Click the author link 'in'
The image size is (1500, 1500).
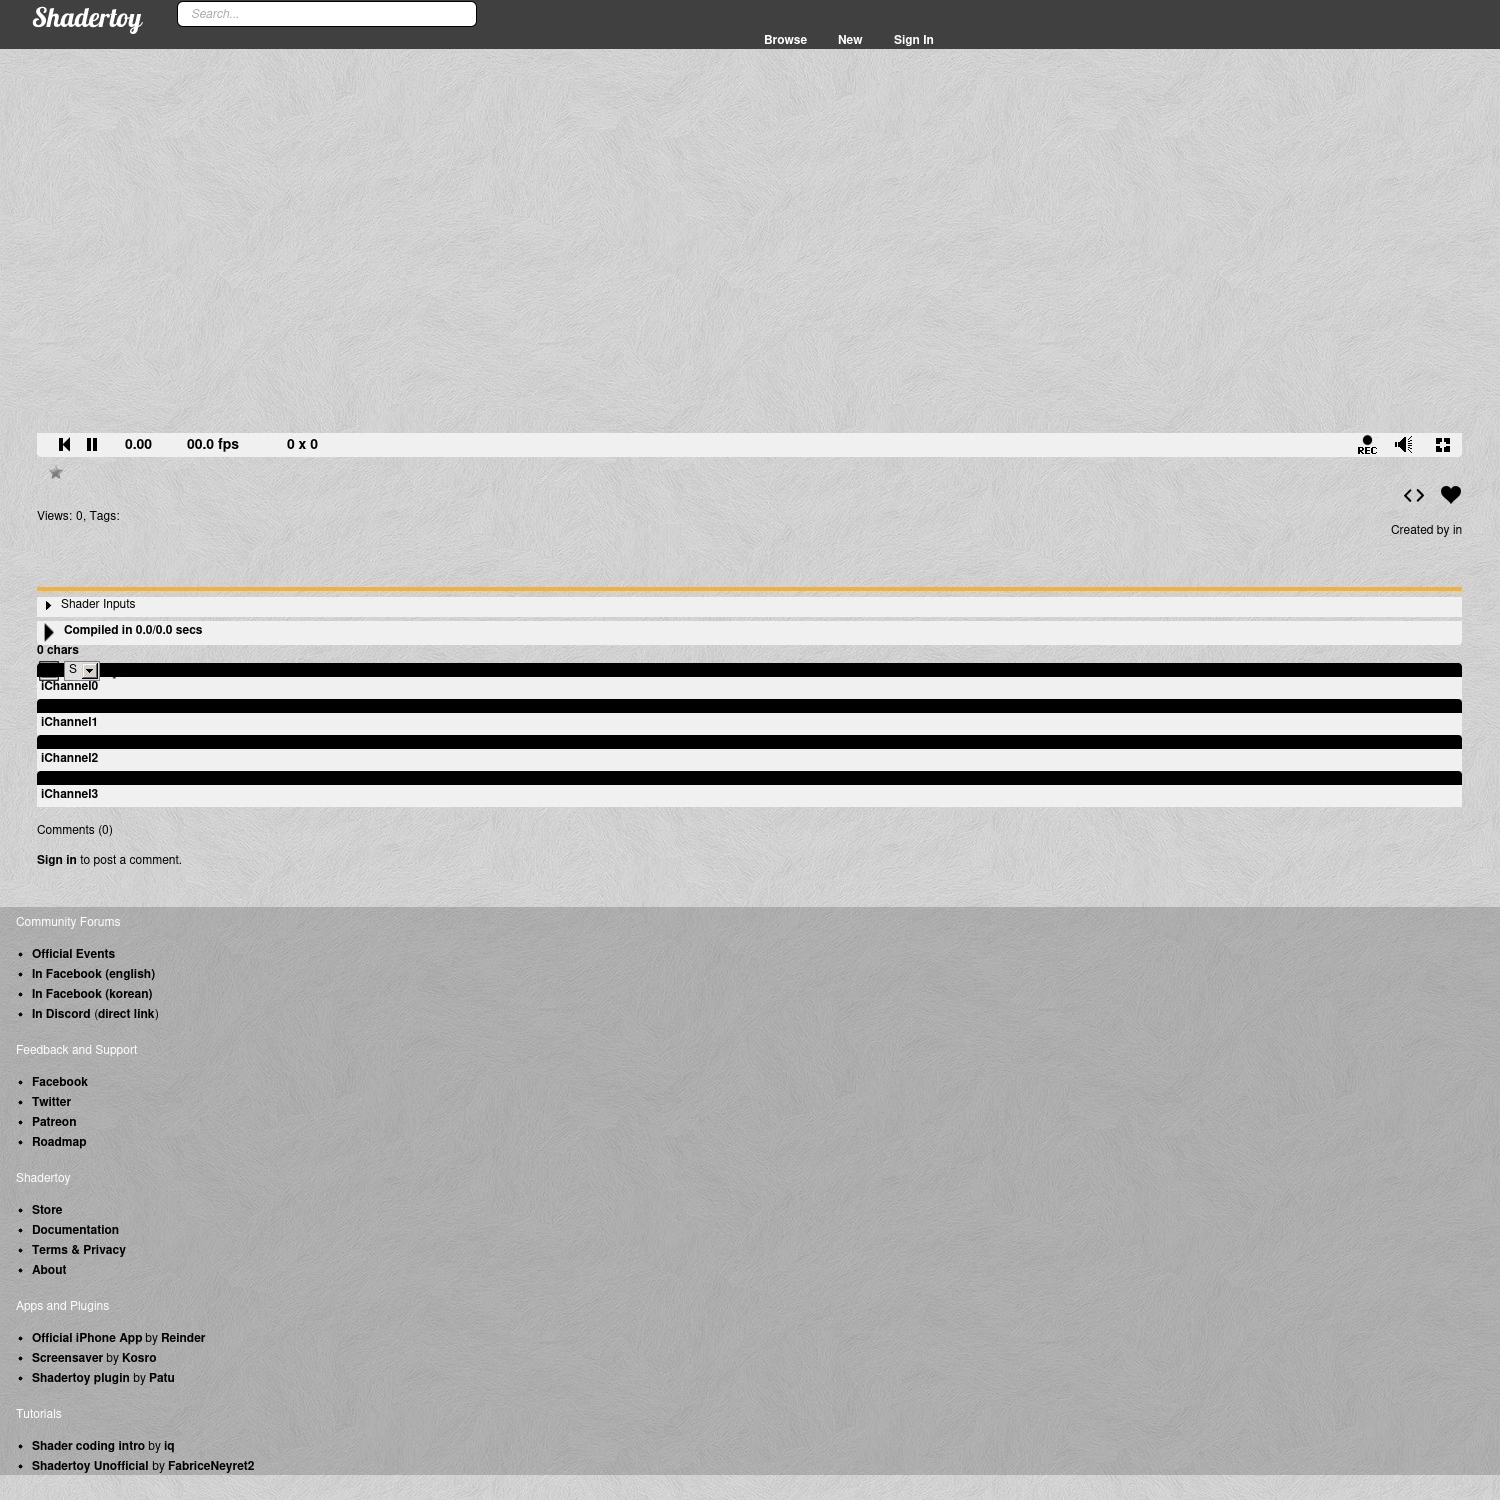1457,530
